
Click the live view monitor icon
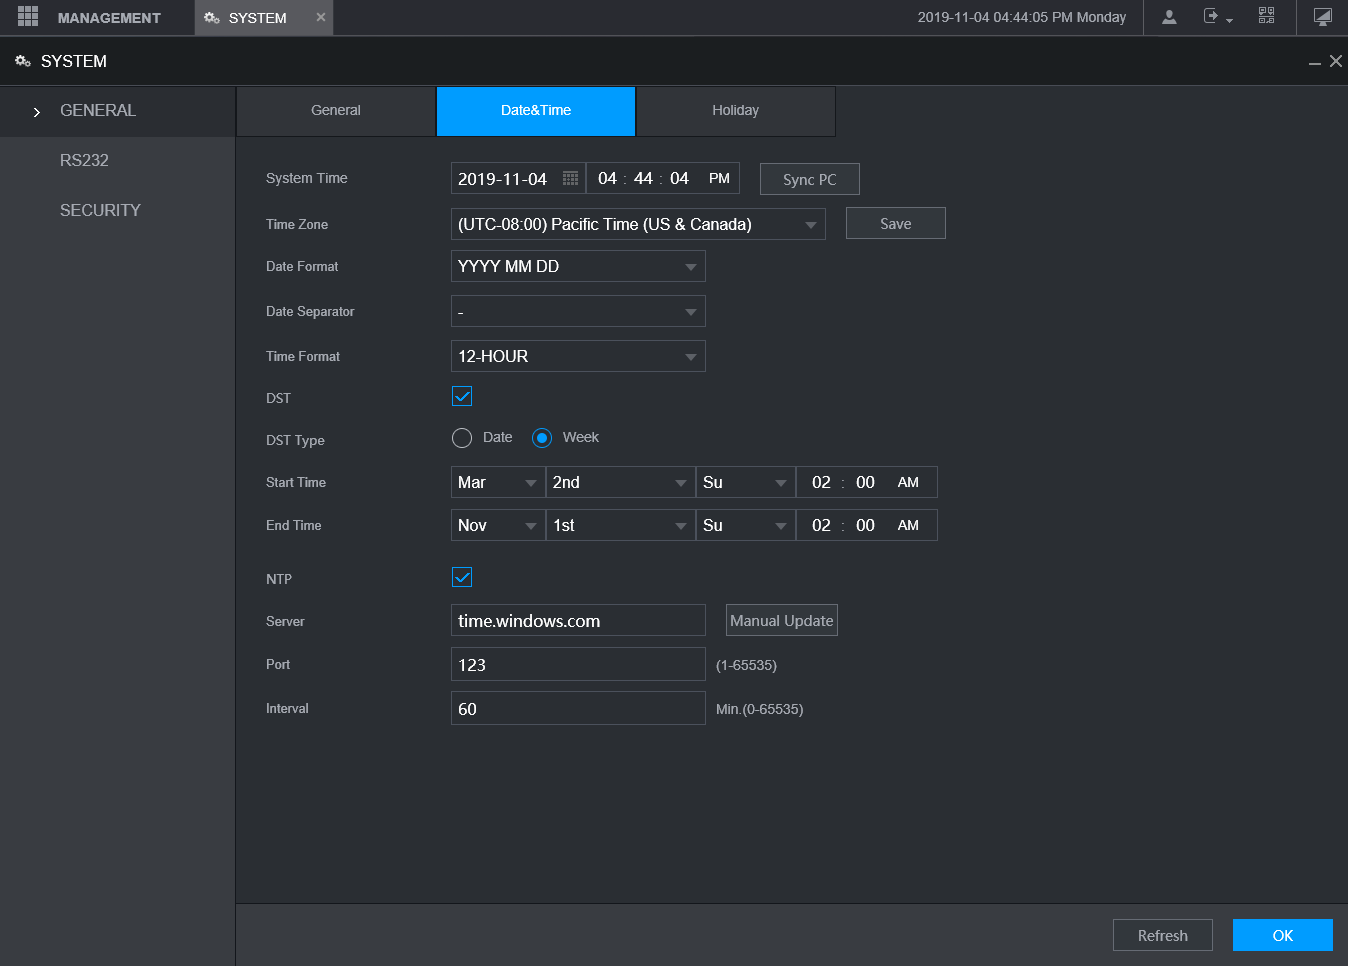[1322, 17]
